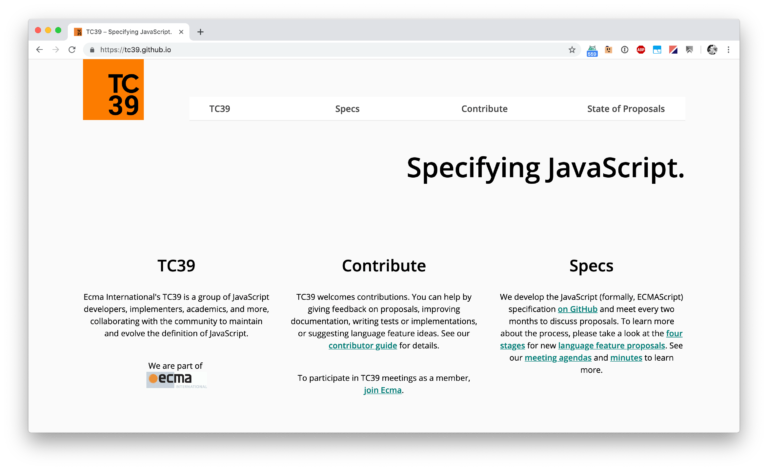Open the user profile avatar

point(712,49)
